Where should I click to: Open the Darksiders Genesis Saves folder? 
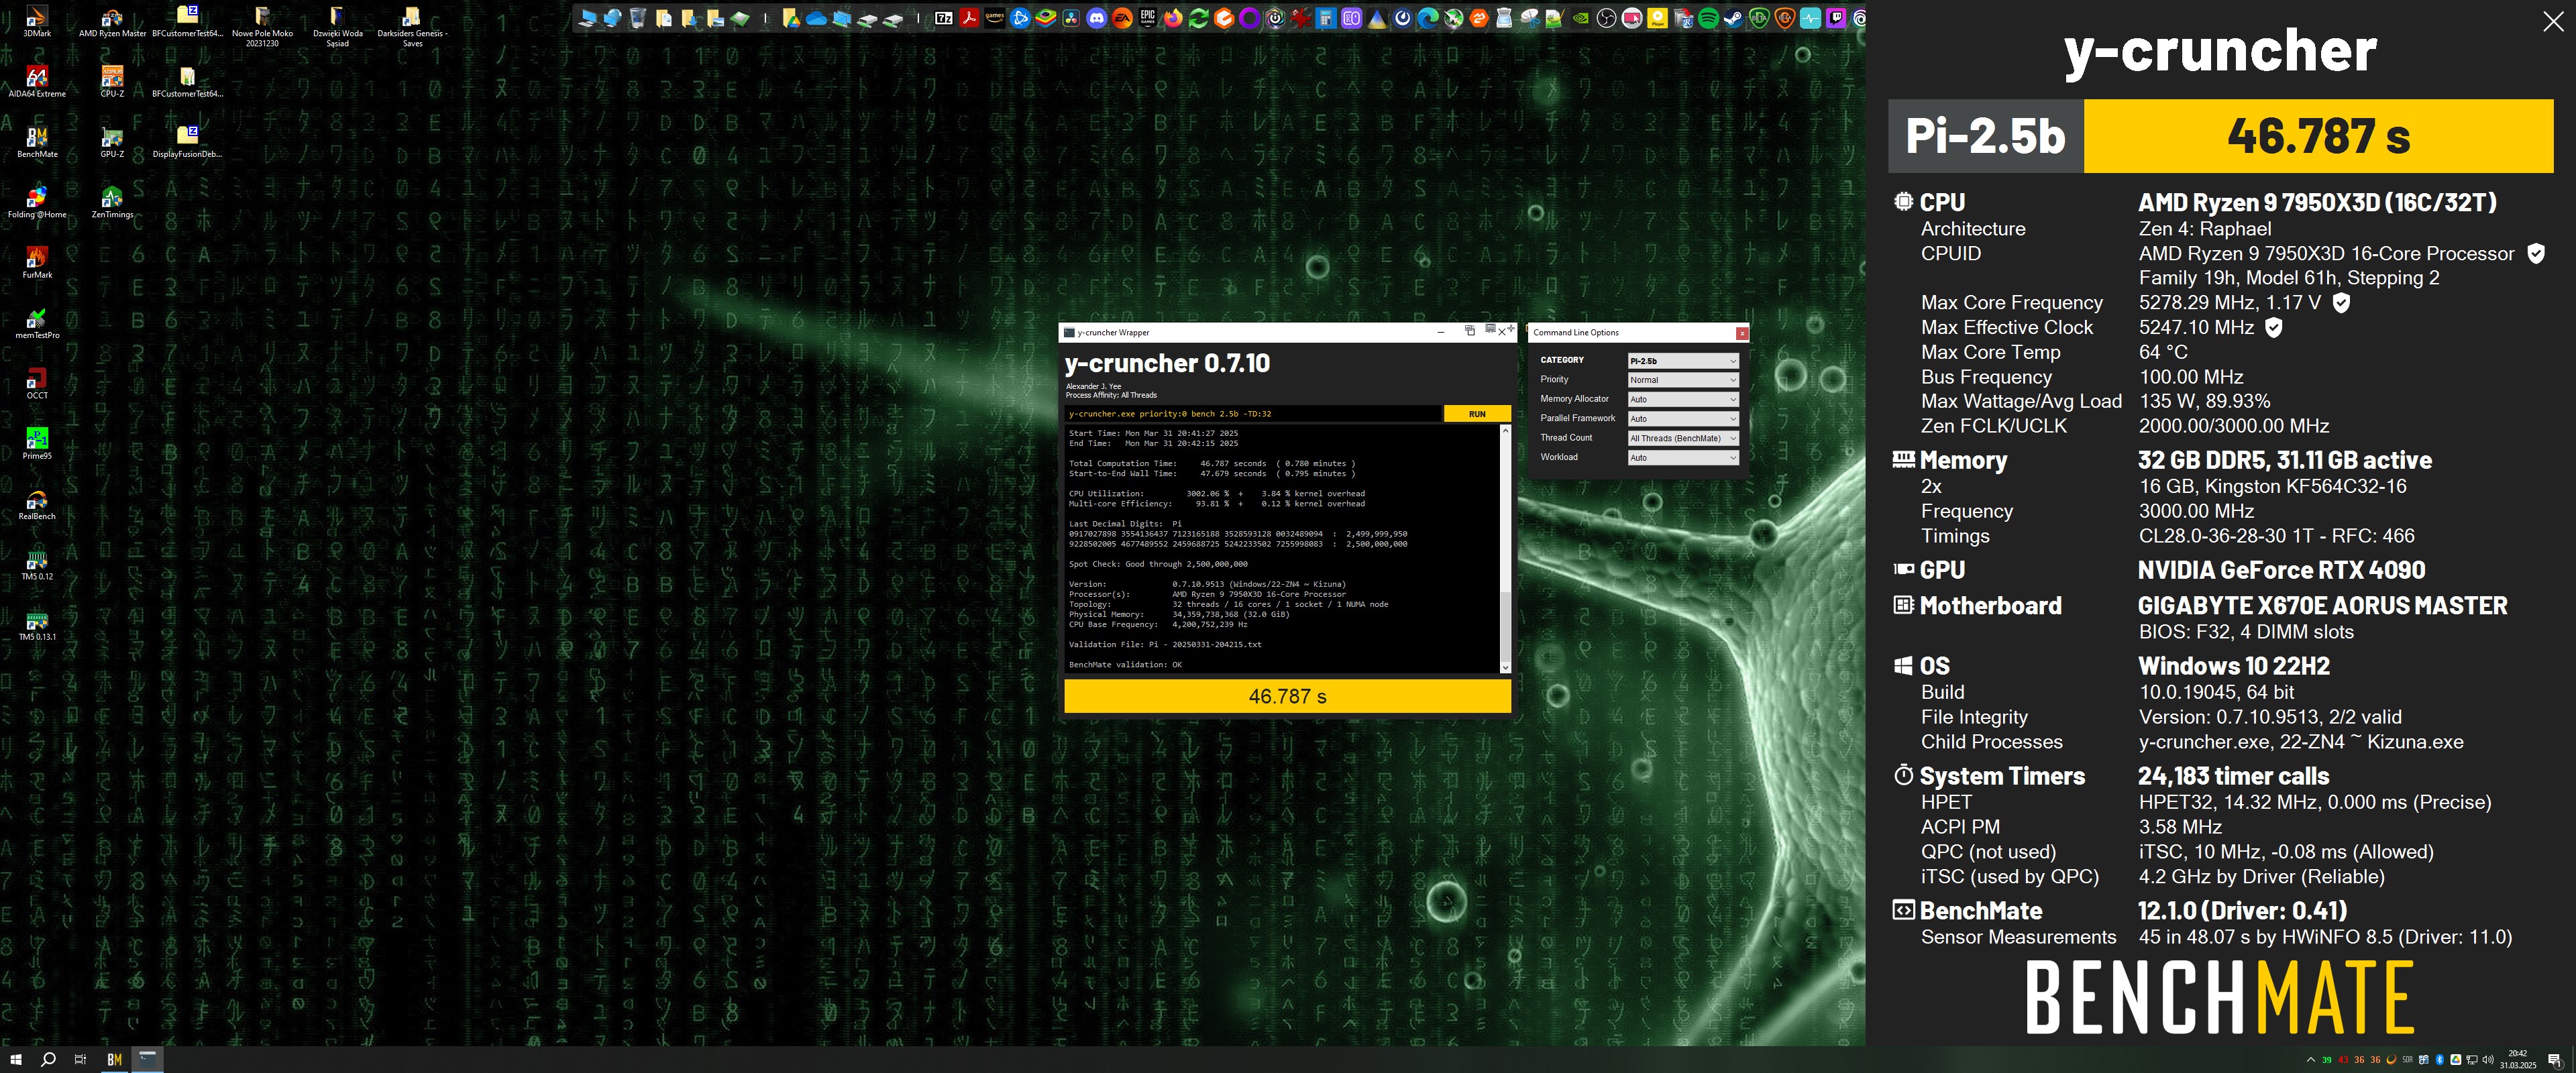click(x=412, y=25)
